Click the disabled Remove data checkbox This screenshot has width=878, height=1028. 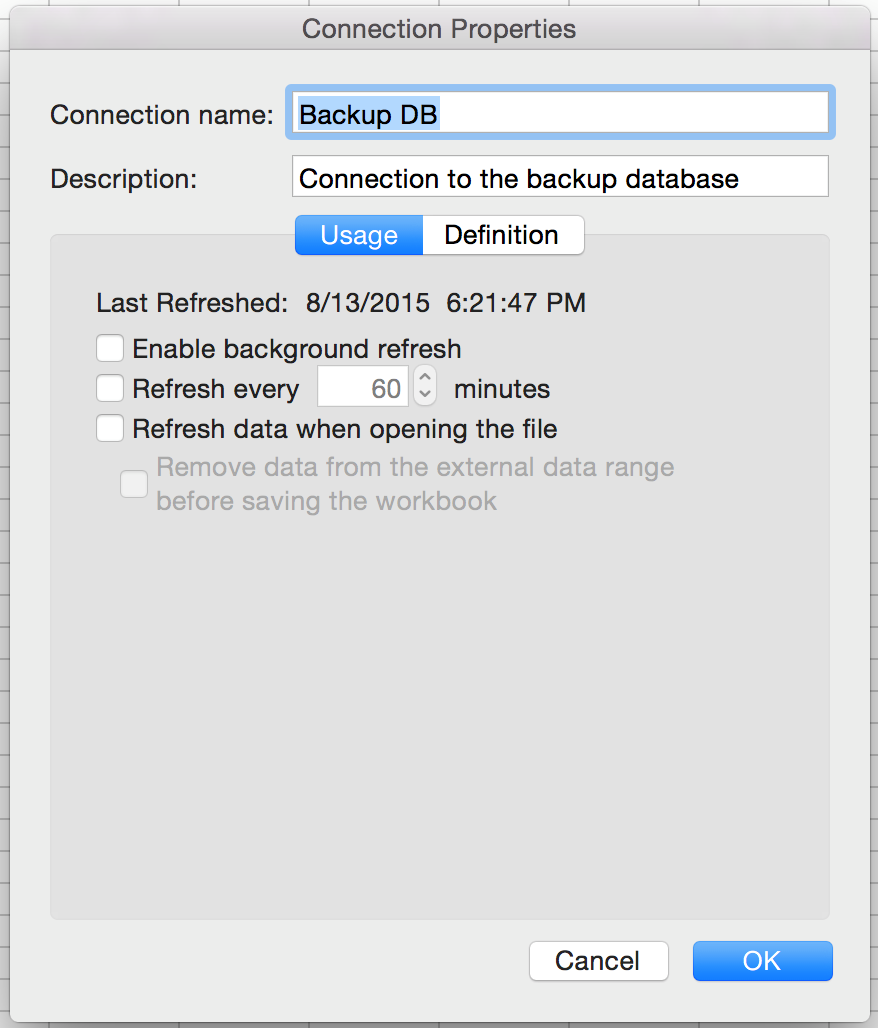tap(134, 485)
